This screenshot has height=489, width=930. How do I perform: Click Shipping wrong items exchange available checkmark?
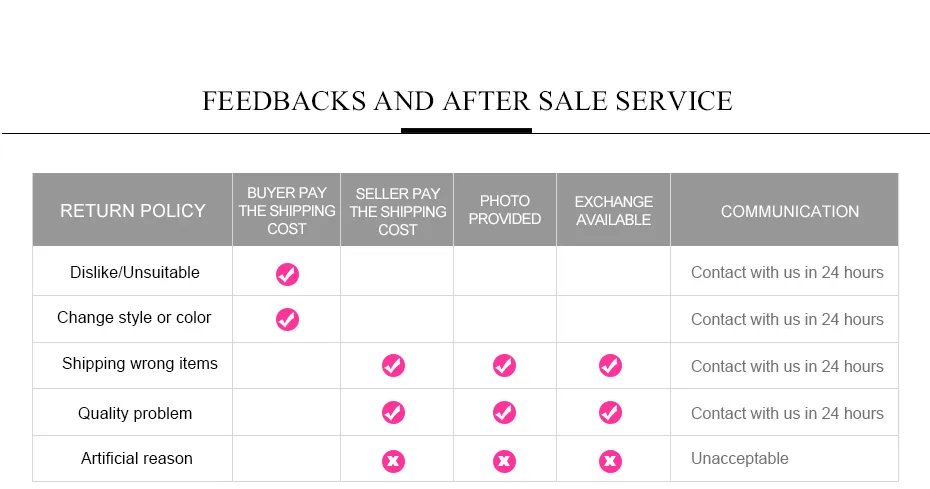coord(610,366)
